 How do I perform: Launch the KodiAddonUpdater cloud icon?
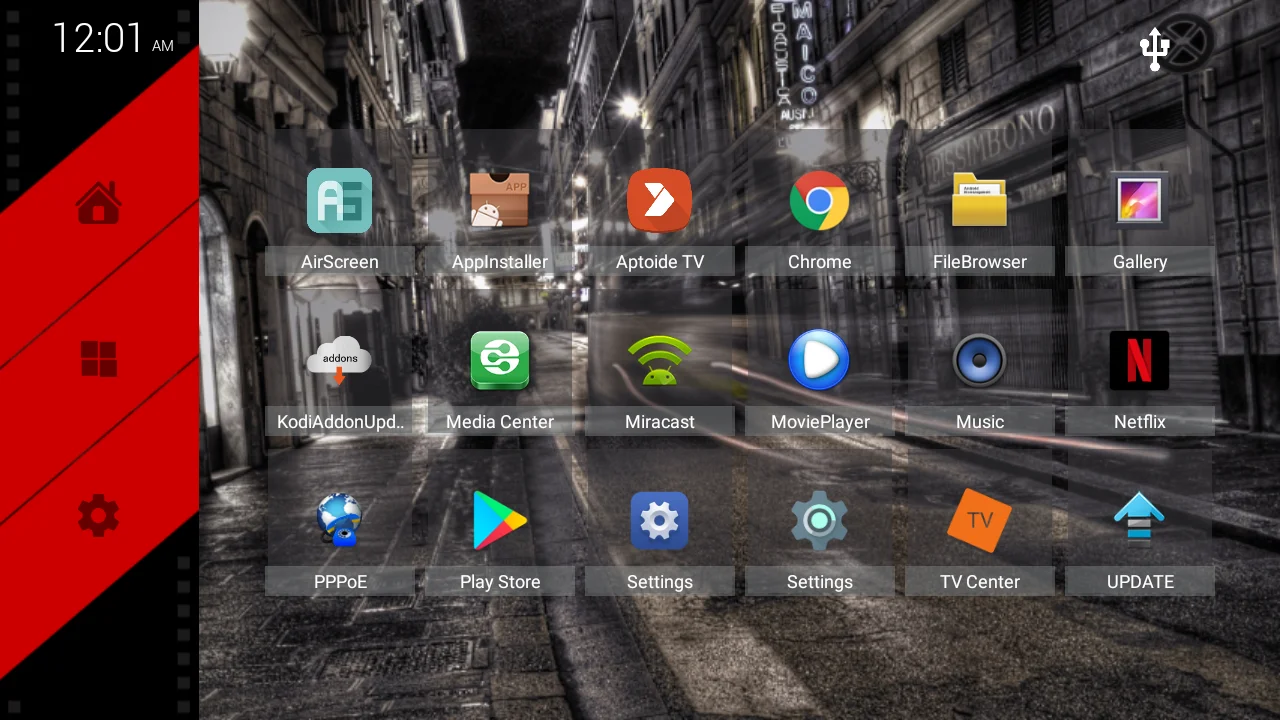pos(339,360)
